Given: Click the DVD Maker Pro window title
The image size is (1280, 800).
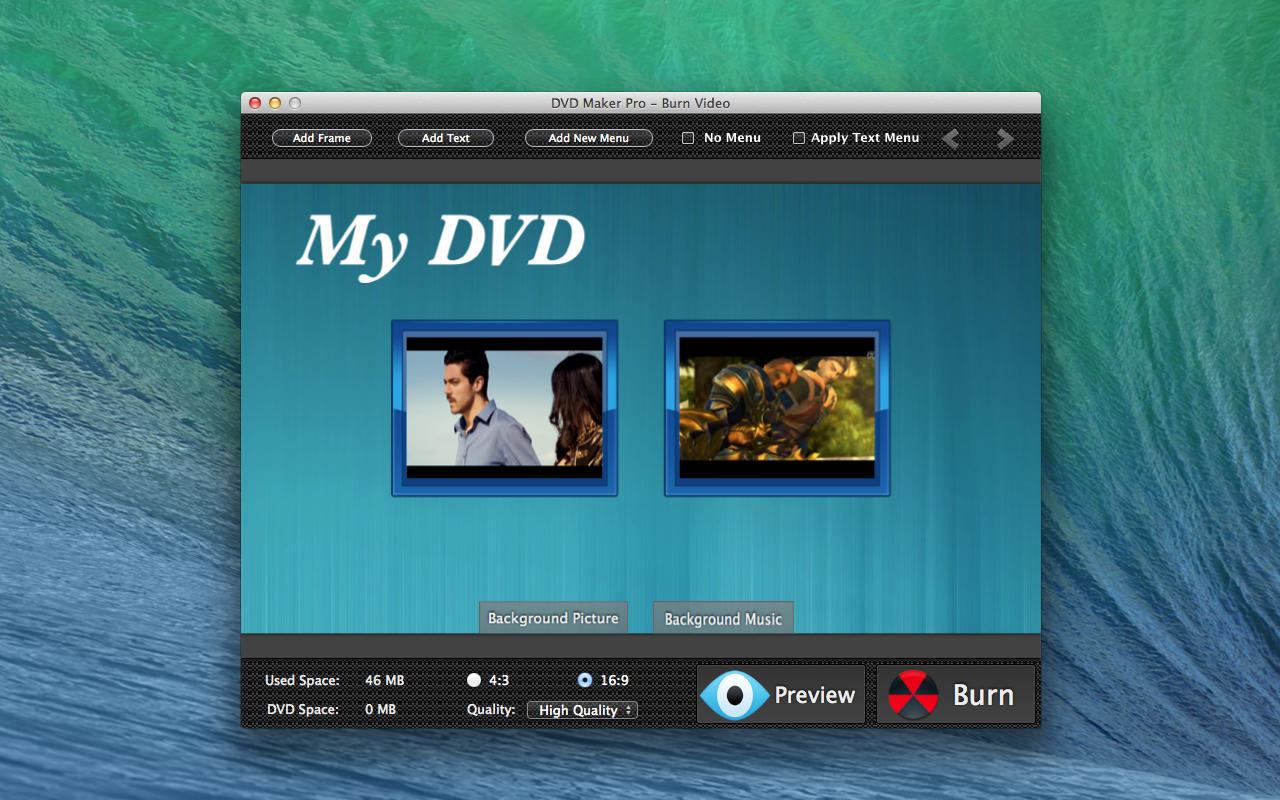Looking at the screenshot, I should 641,103.
